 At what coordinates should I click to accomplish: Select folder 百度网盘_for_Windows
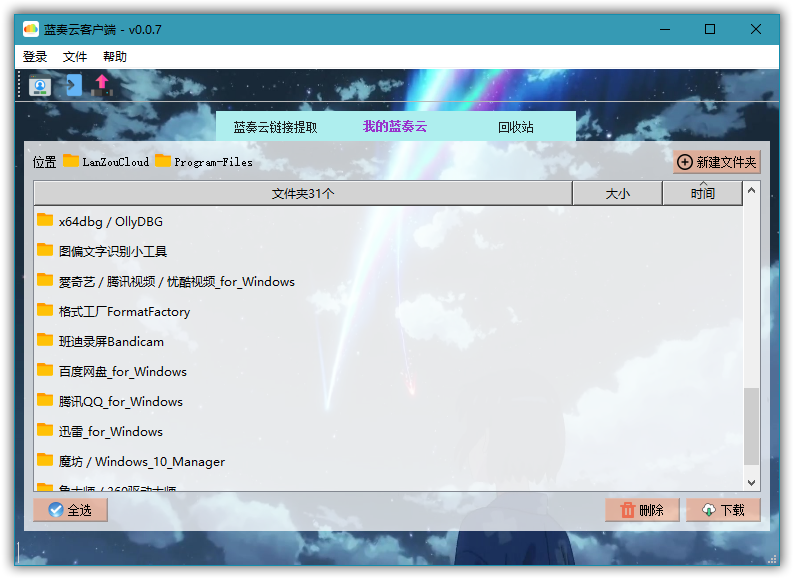388,371
